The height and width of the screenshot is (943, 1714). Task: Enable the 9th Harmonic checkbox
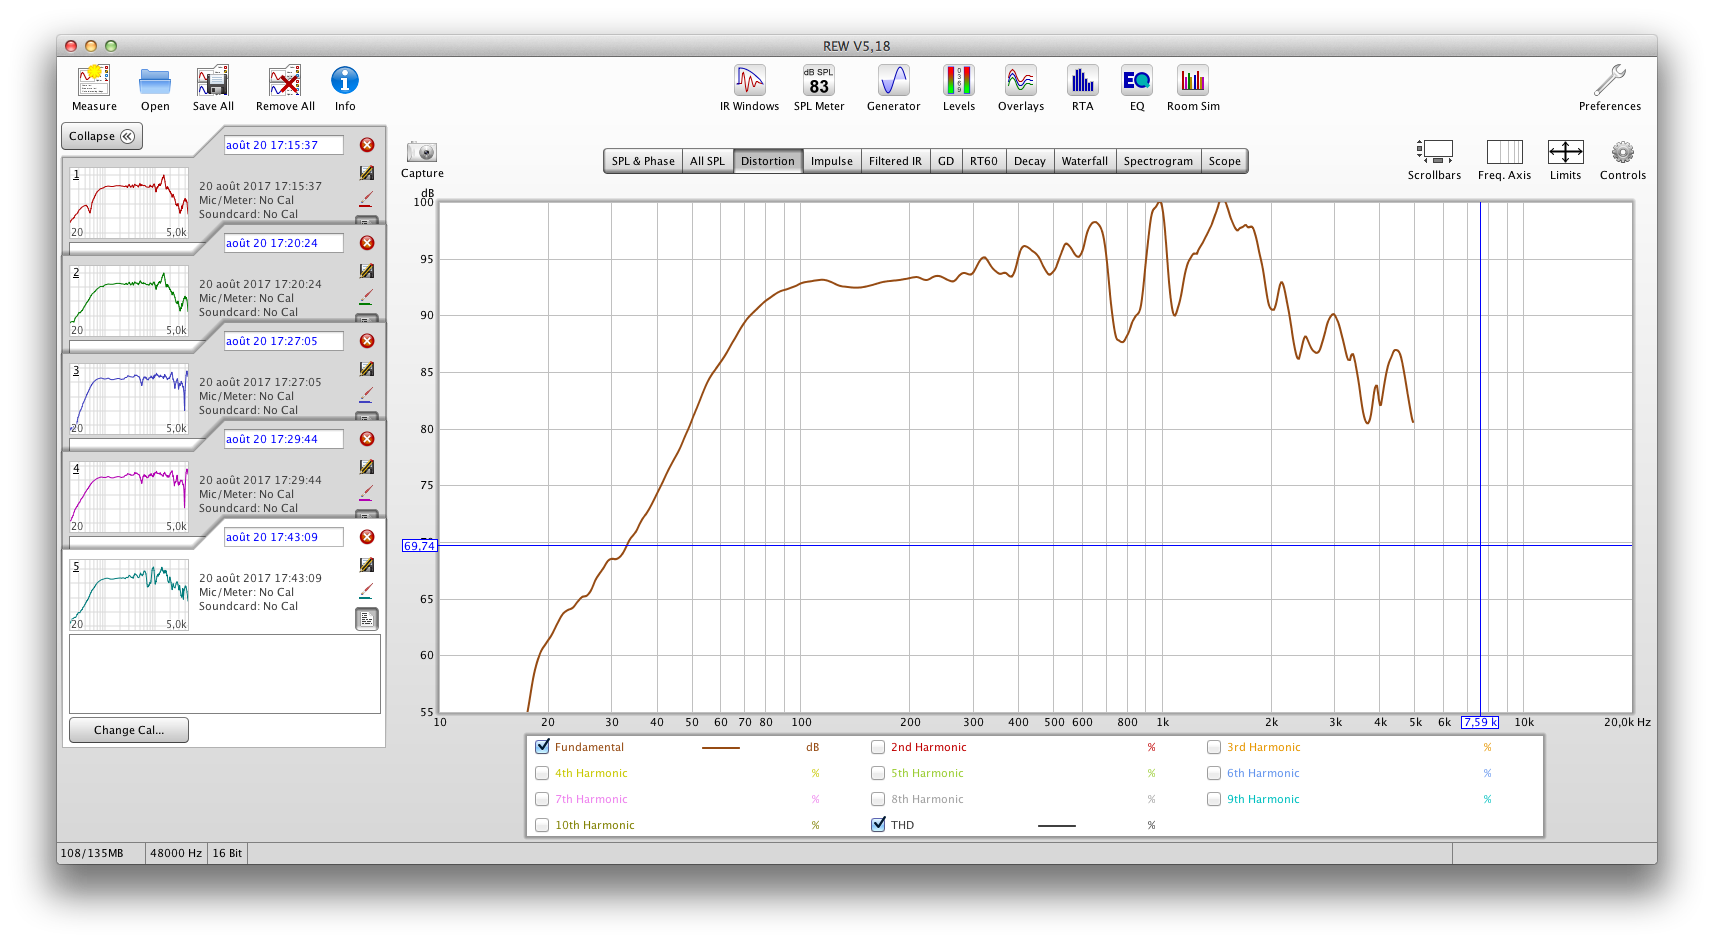(1214, 799)
